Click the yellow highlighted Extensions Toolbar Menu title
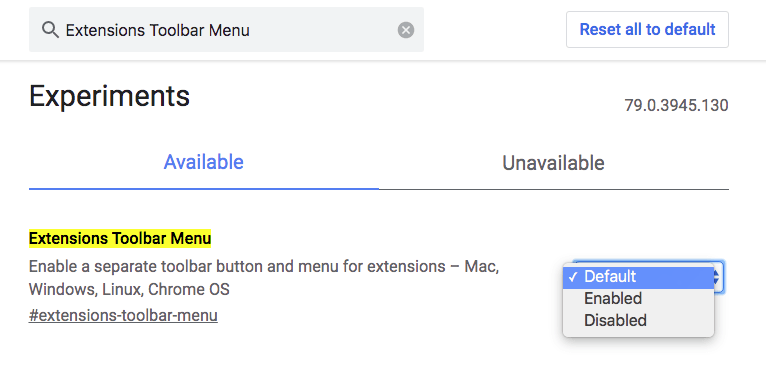Viewport: 766px width, 373px height. coord(120,239)
